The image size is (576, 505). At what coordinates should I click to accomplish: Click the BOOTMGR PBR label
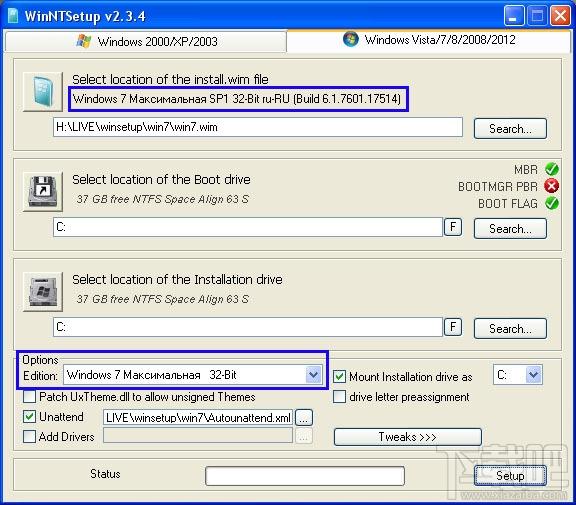click(x=498, y=187)
